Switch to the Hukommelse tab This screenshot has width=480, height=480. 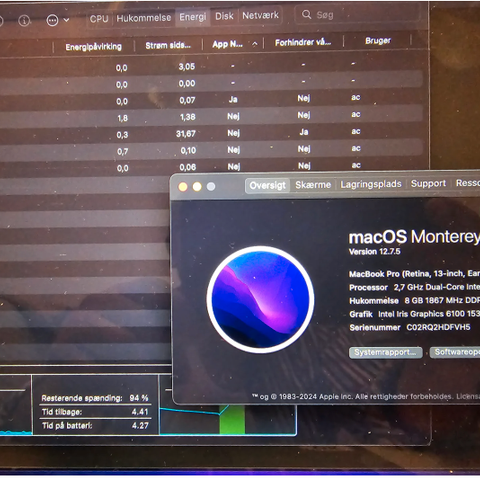pos(144,18)
